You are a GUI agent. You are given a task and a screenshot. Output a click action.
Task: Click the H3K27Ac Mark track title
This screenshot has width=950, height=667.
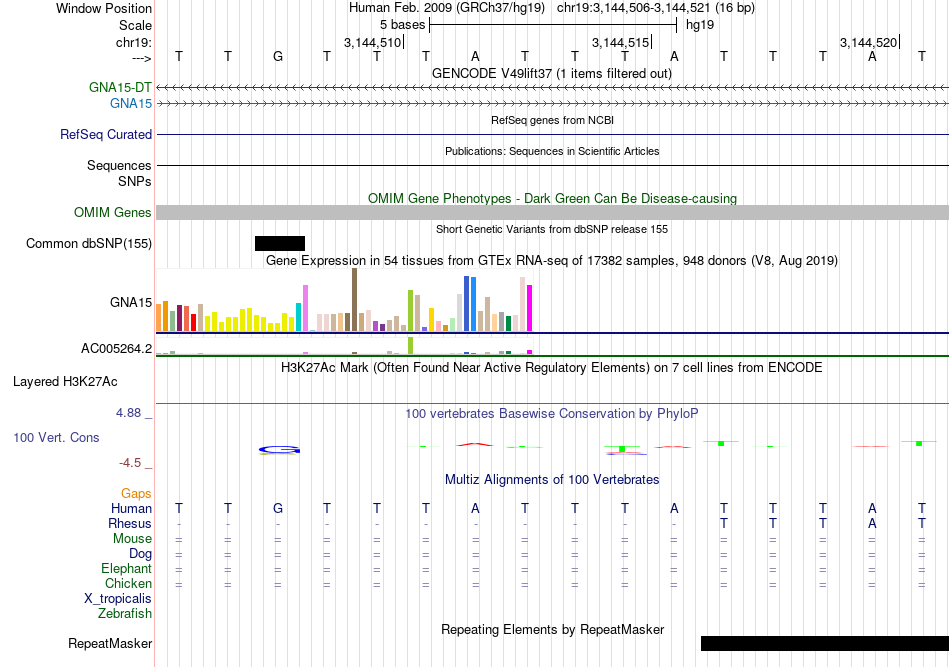(x=552, y=368)
